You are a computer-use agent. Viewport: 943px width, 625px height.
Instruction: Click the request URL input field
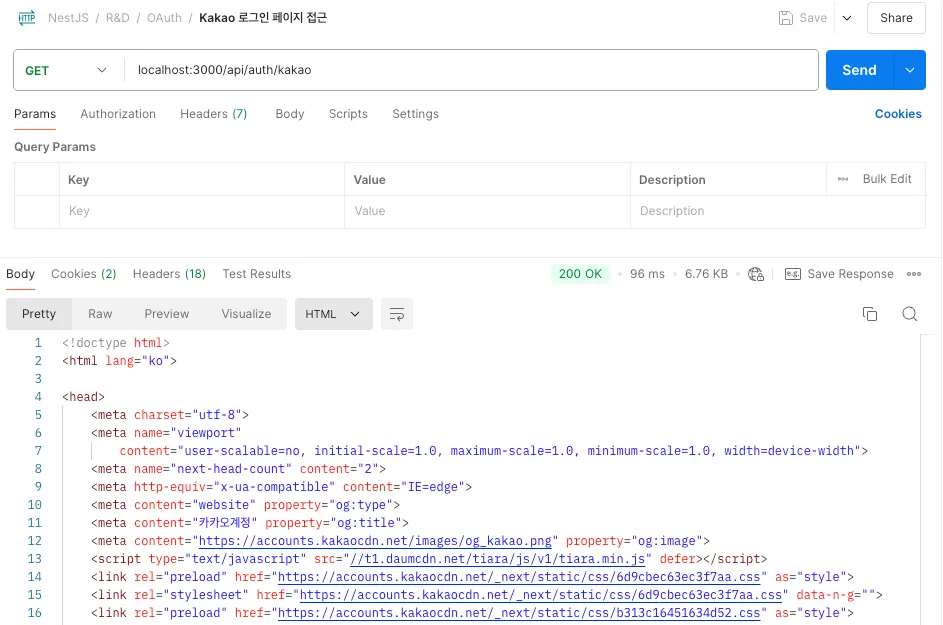coord(471,70)
